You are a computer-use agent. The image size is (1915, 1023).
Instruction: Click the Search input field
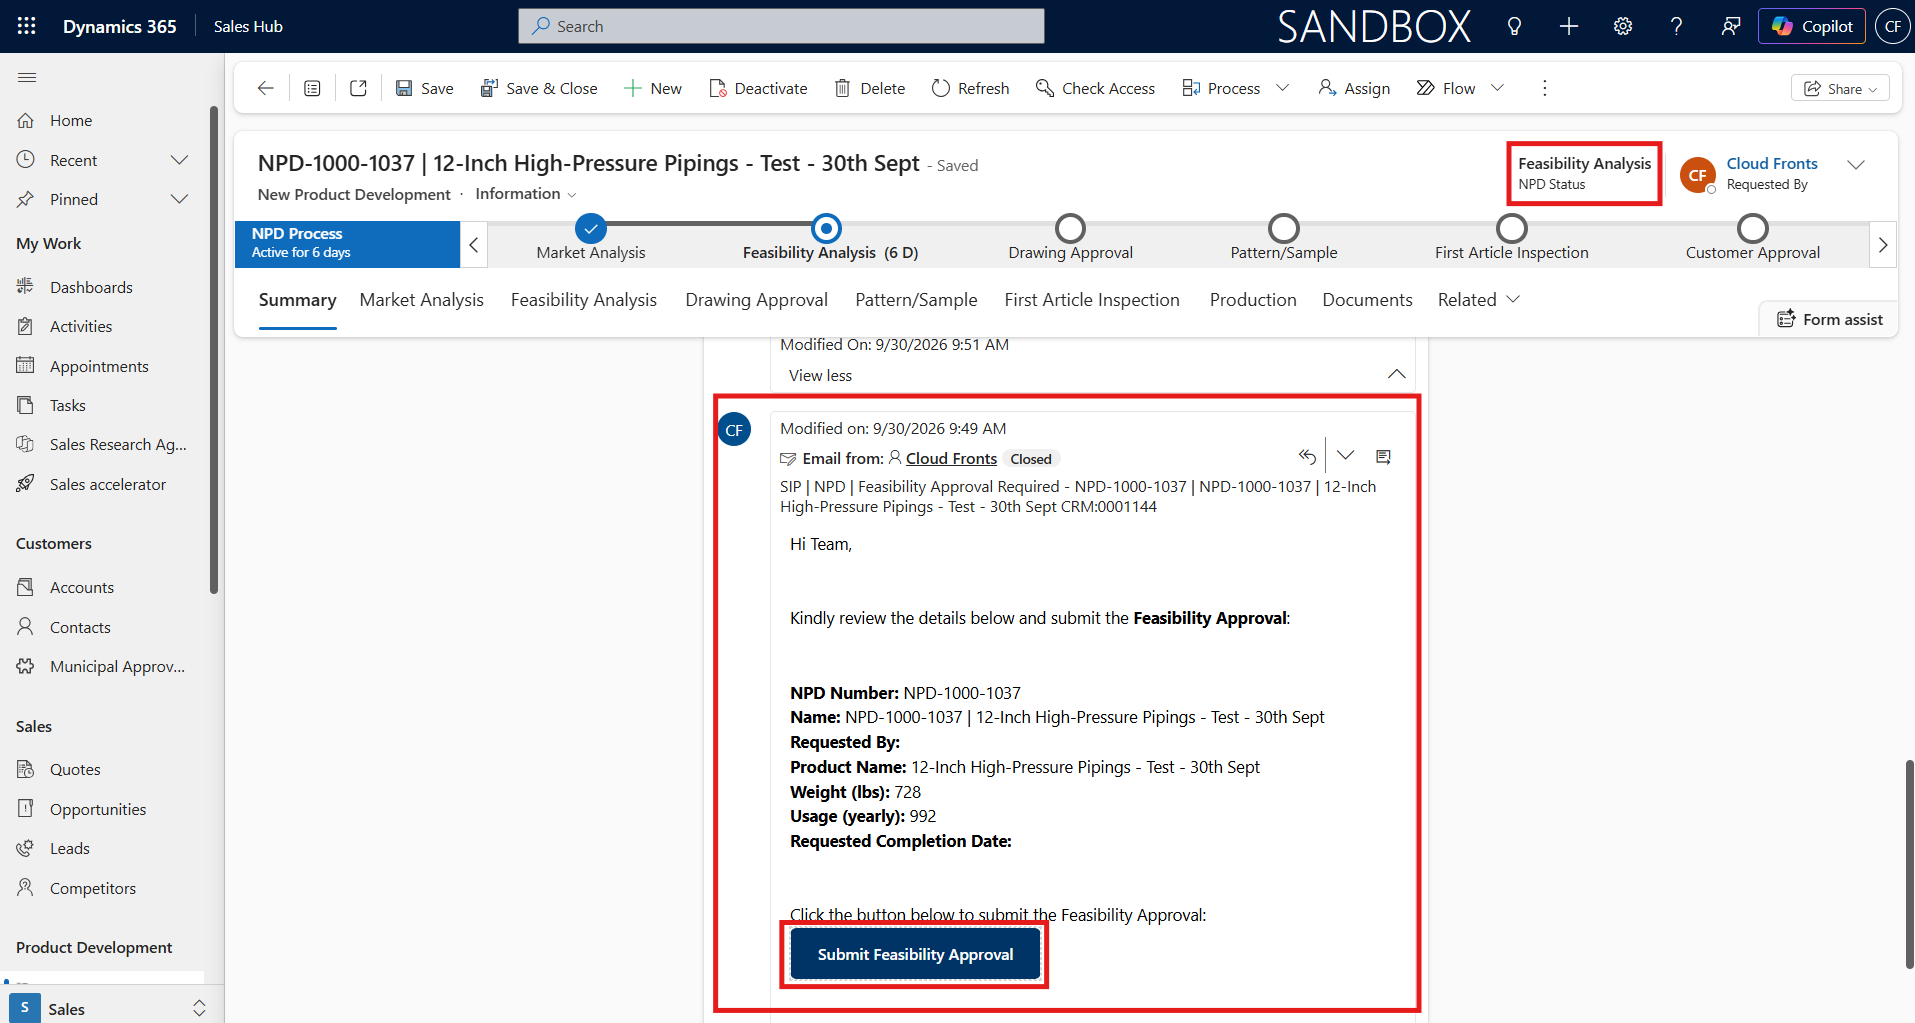tap(781, 26)
